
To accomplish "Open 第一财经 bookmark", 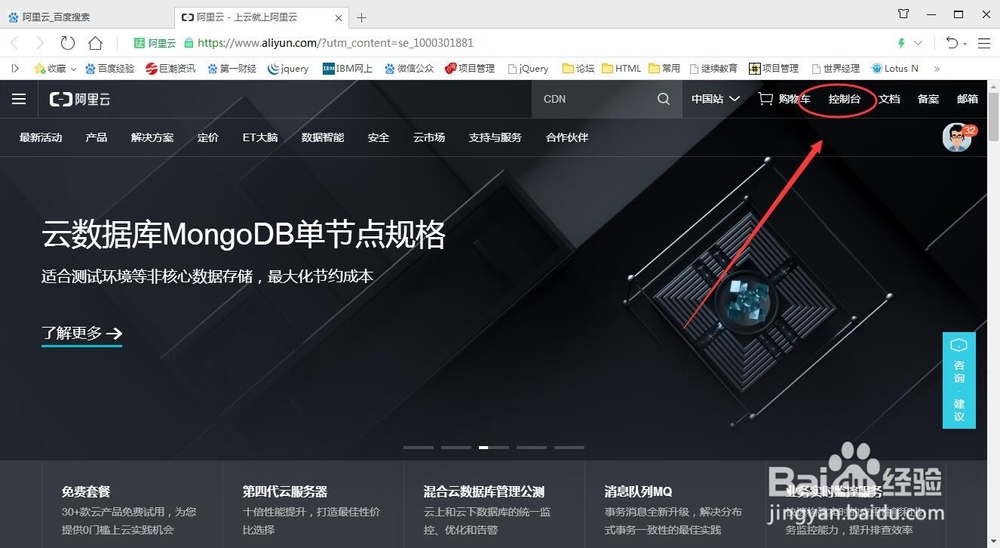I will tap(232, 68).
